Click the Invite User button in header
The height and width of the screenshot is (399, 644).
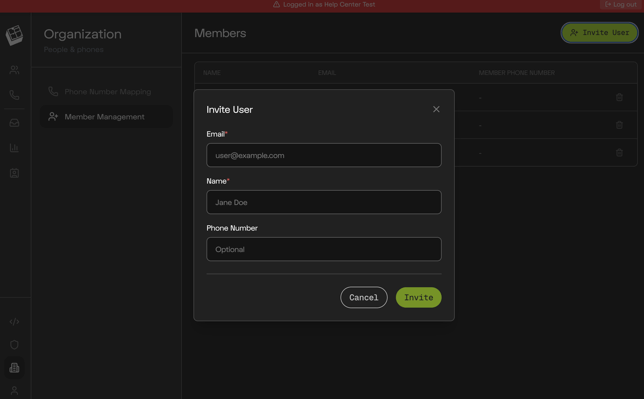pyautogui.click(x=600, y=32)
